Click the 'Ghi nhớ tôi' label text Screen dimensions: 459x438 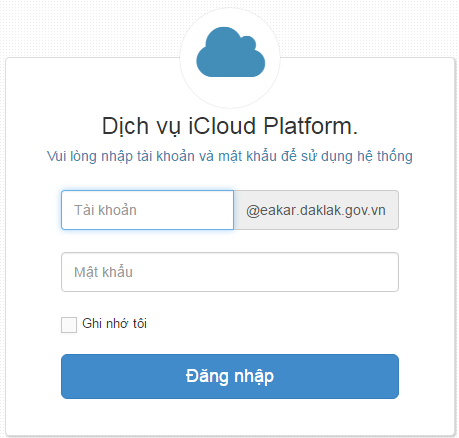(x=114, y=323)
